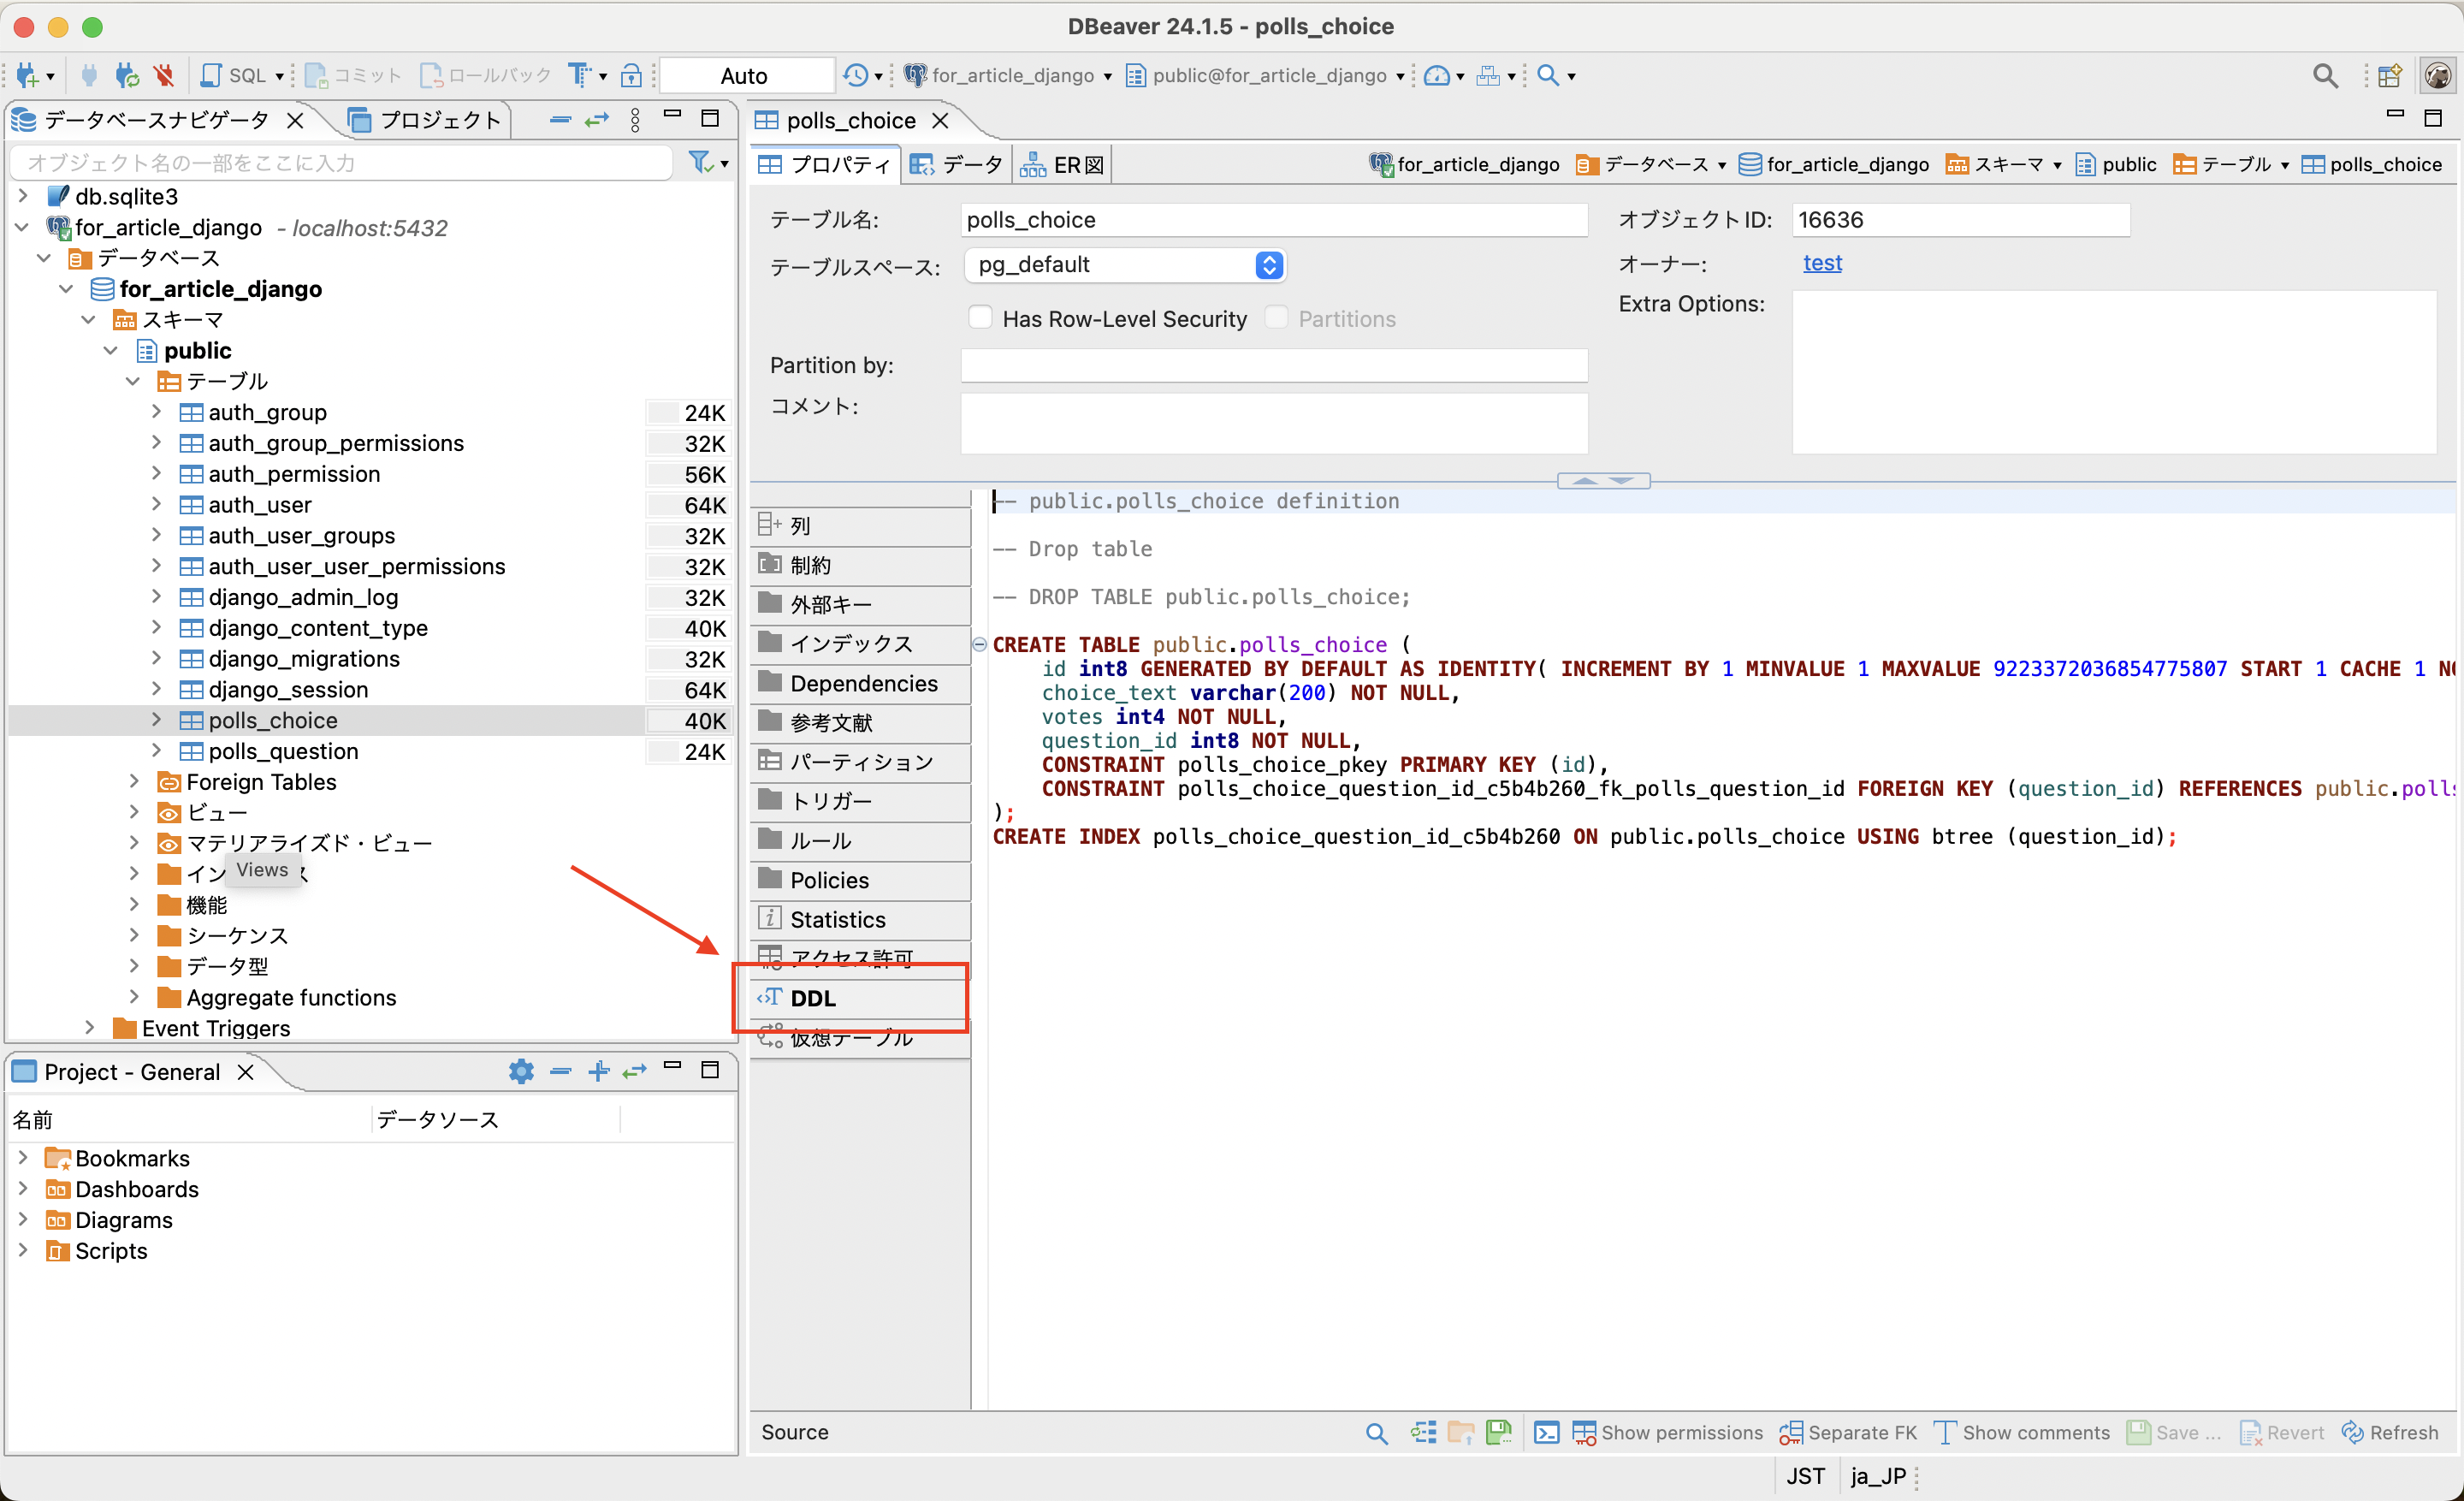This screenshot has width=2464, height=1501.
Task: Open the ER図 view for polls_choice
Action: coord(1060,163)
